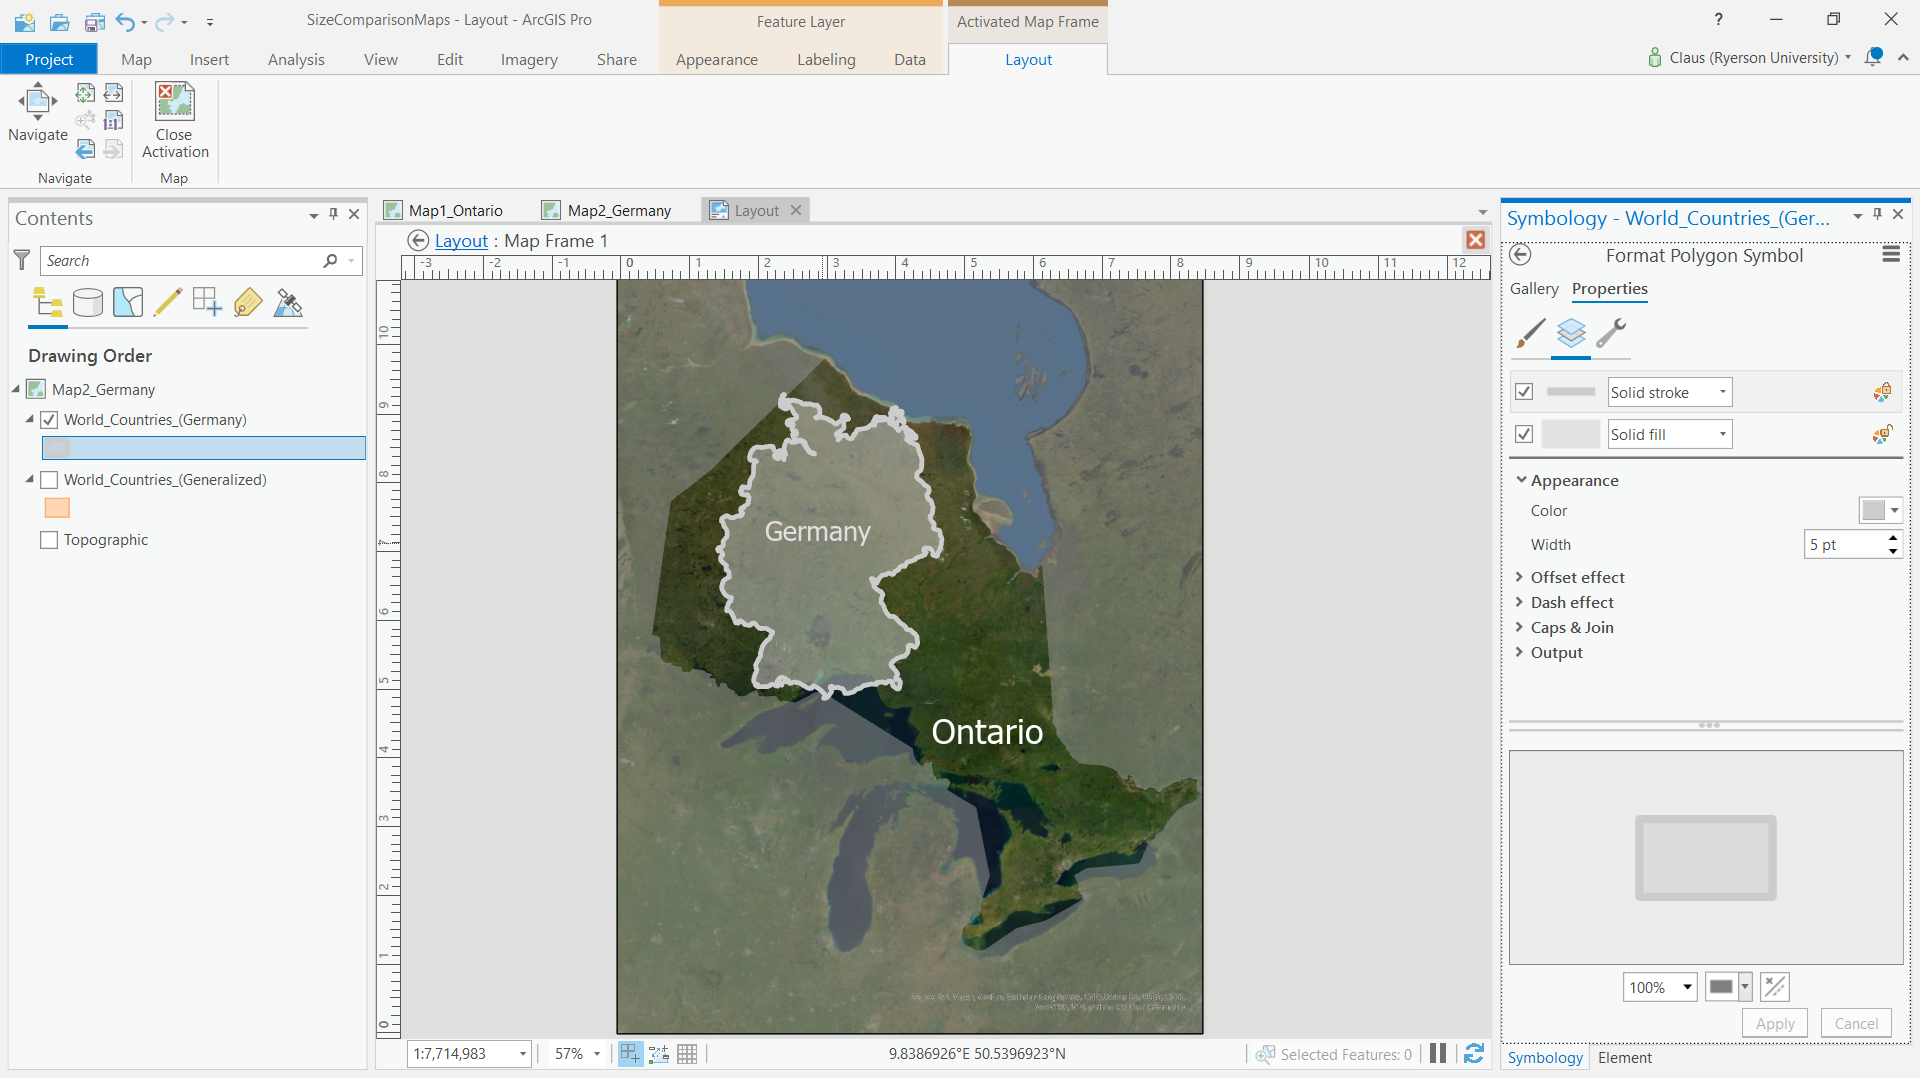Viewport: 1920px width, 1078px height.
Task: Open the Imagery ribbon tab
Action: click(x=528, y=59)
